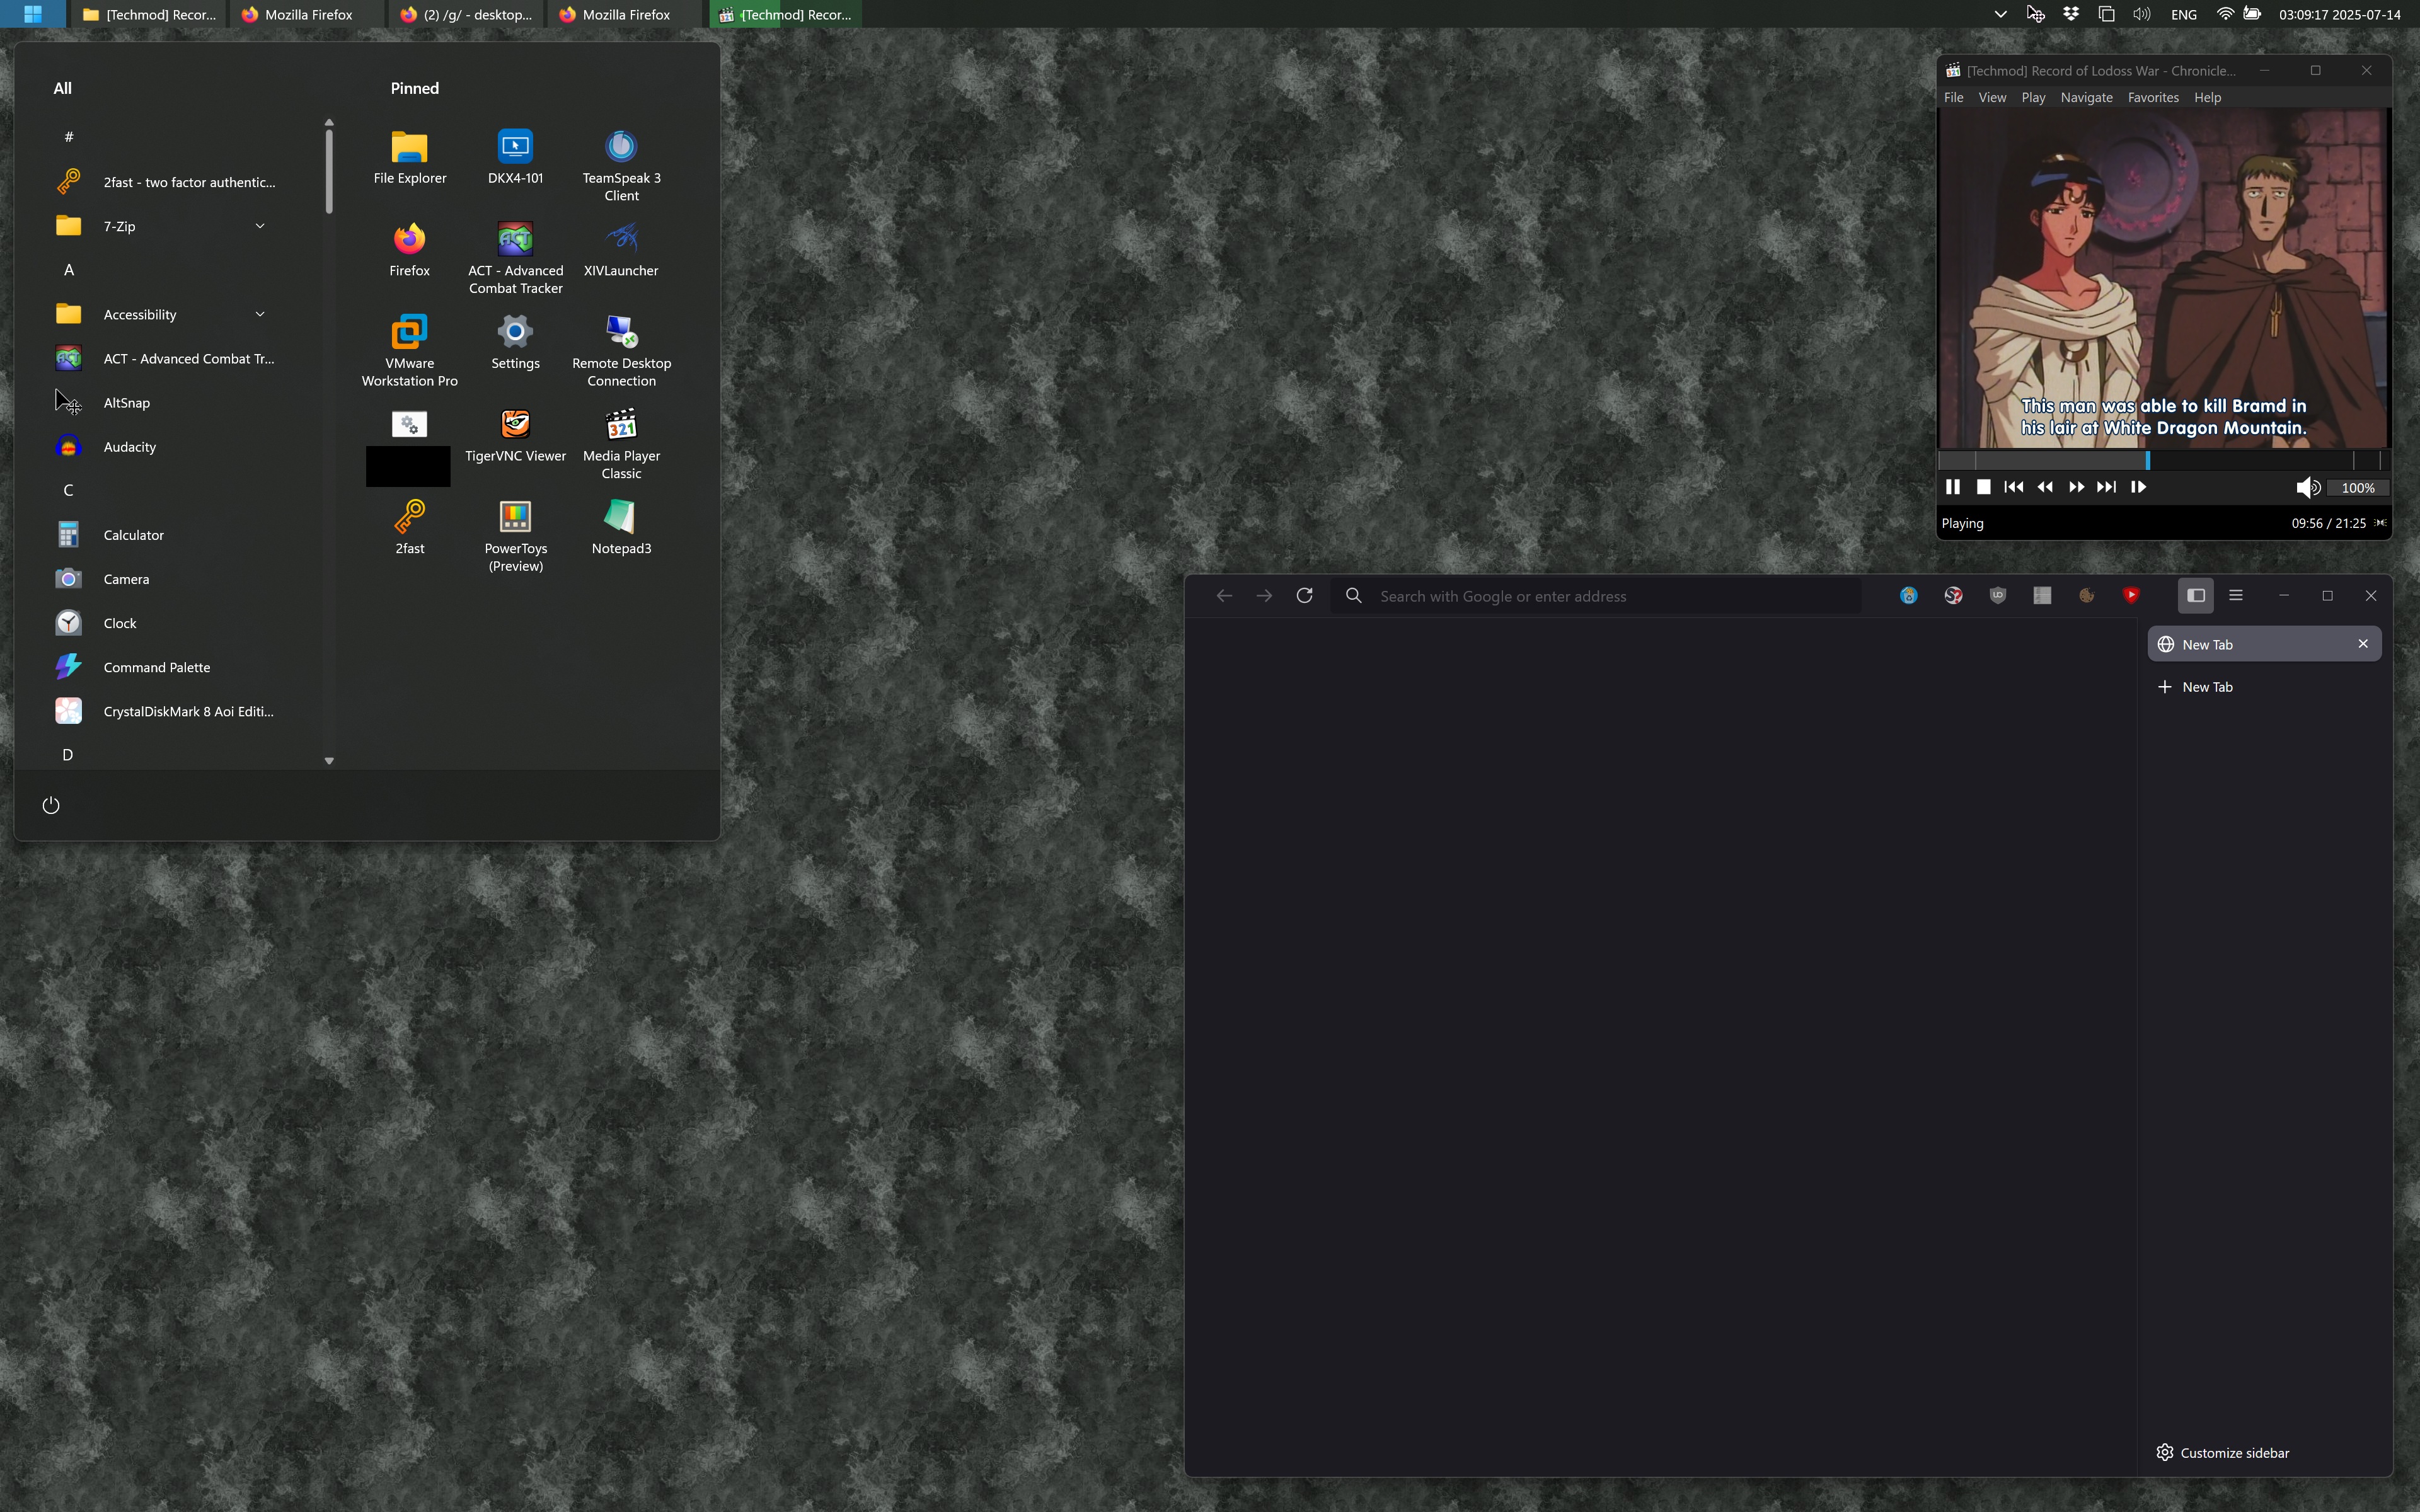The image size is (2420, 1512).
Task: Open pinned Settings app
Action: (515, 343)
